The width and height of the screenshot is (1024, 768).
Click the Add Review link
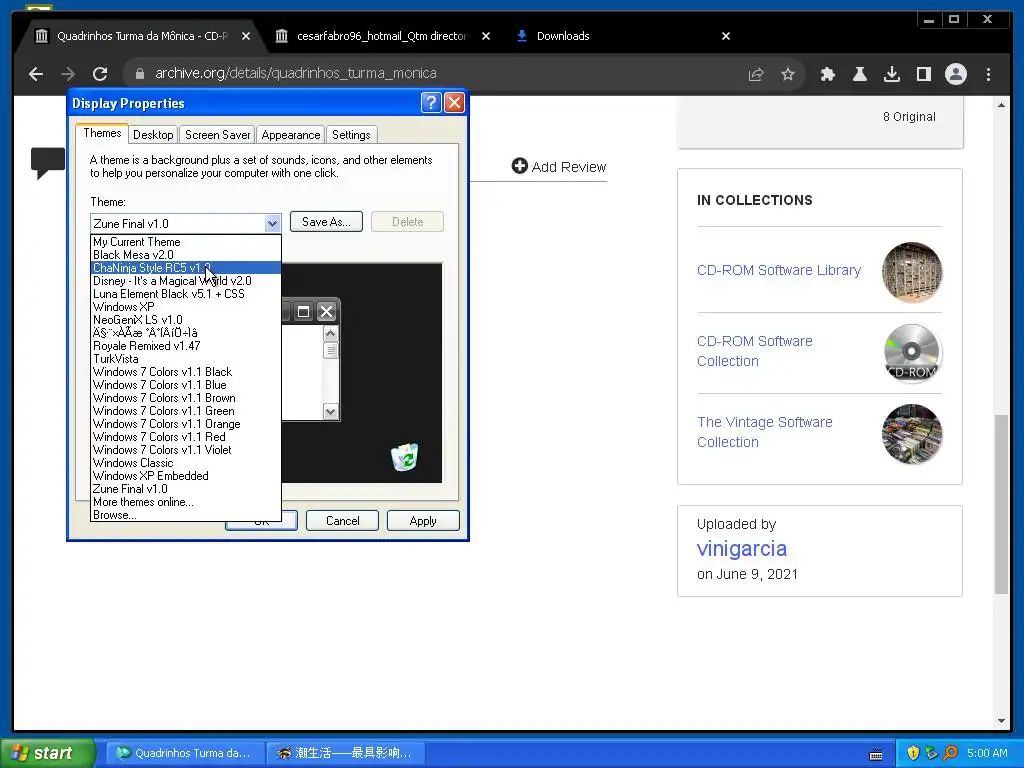click(x=569, y=167)
